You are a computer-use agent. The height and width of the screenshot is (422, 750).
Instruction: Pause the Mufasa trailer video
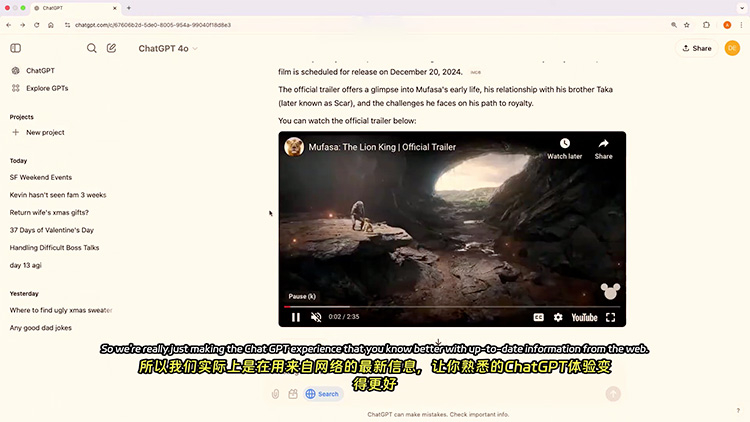(x=296, y=317)
